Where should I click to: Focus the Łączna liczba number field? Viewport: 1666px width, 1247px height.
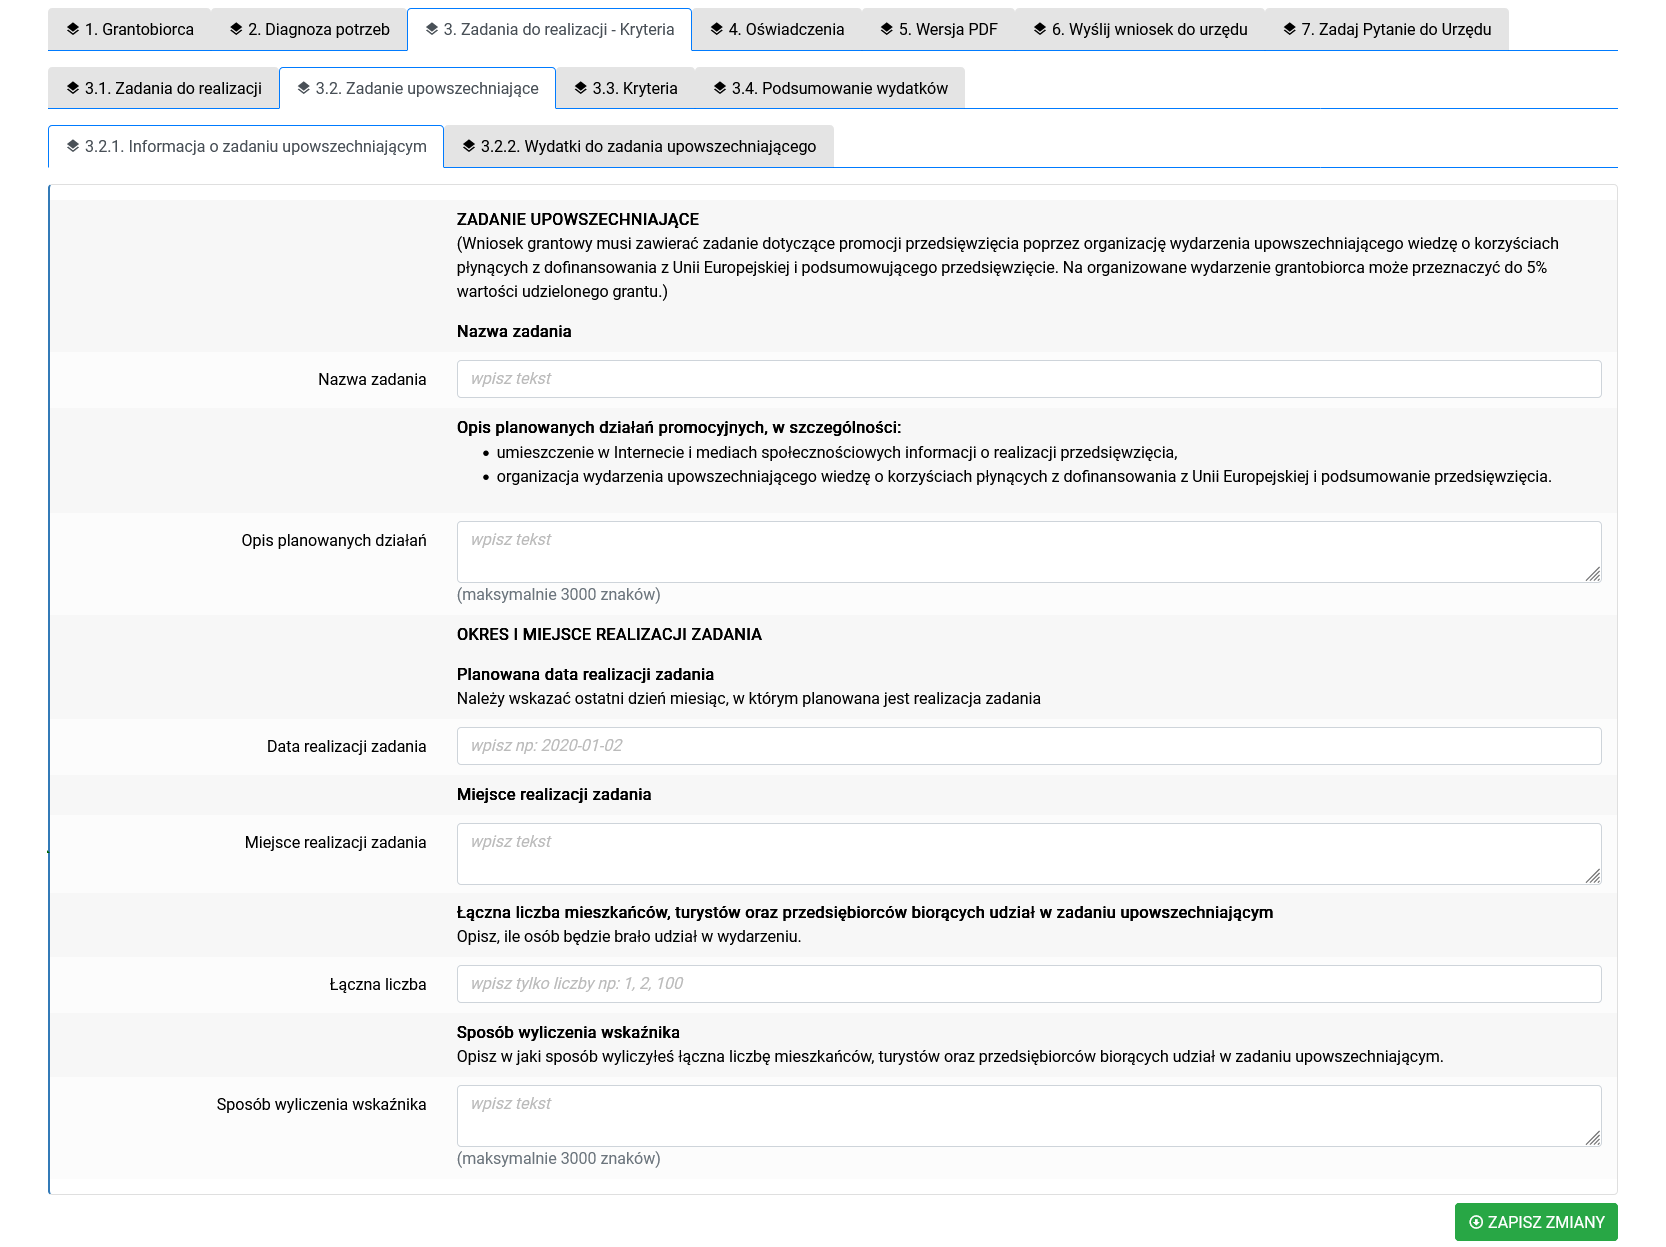(x=1028, y=984)
